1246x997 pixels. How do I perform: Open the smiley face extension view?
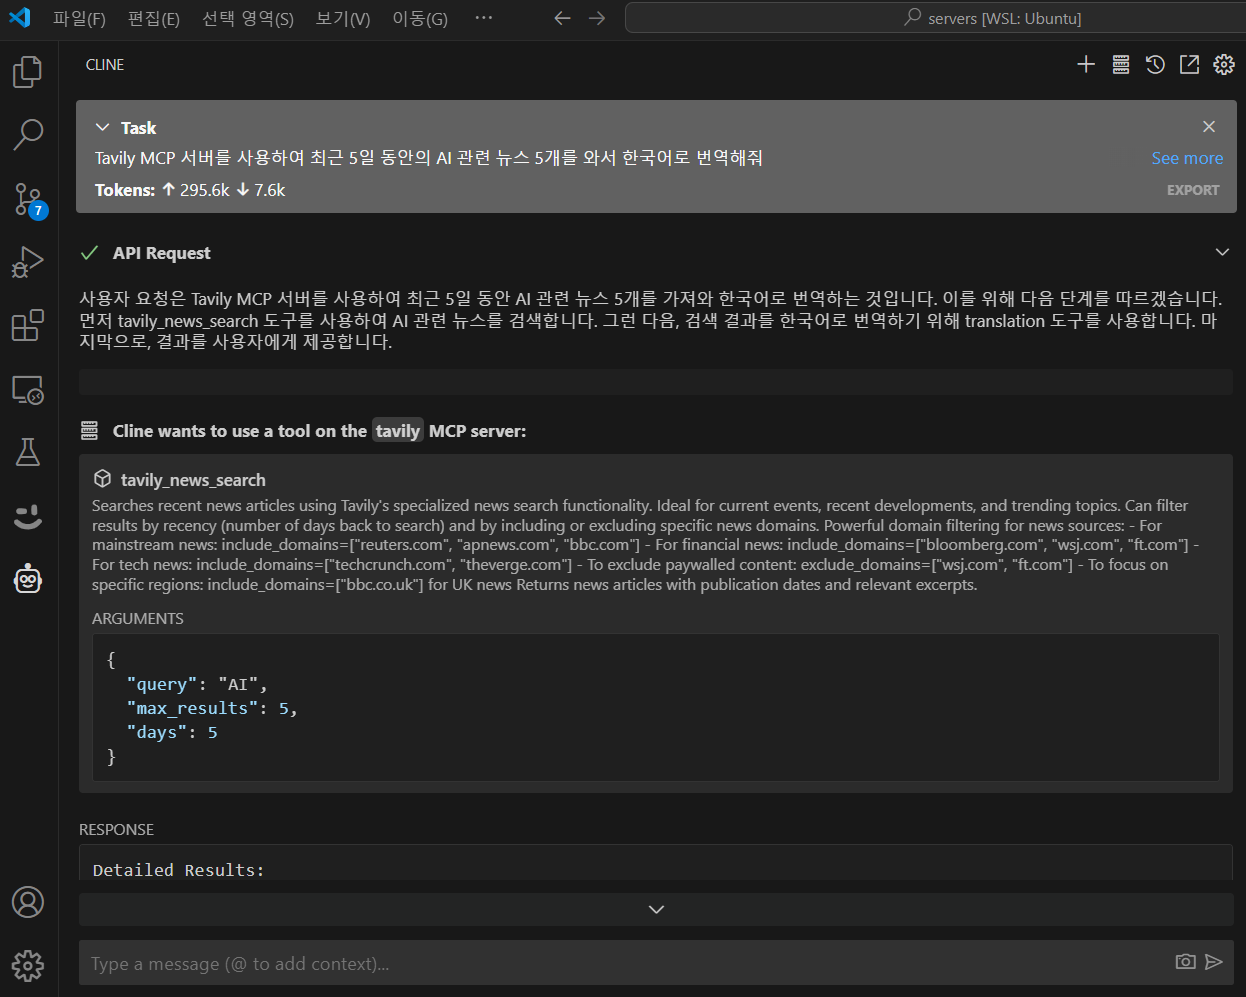click(28, 516)
